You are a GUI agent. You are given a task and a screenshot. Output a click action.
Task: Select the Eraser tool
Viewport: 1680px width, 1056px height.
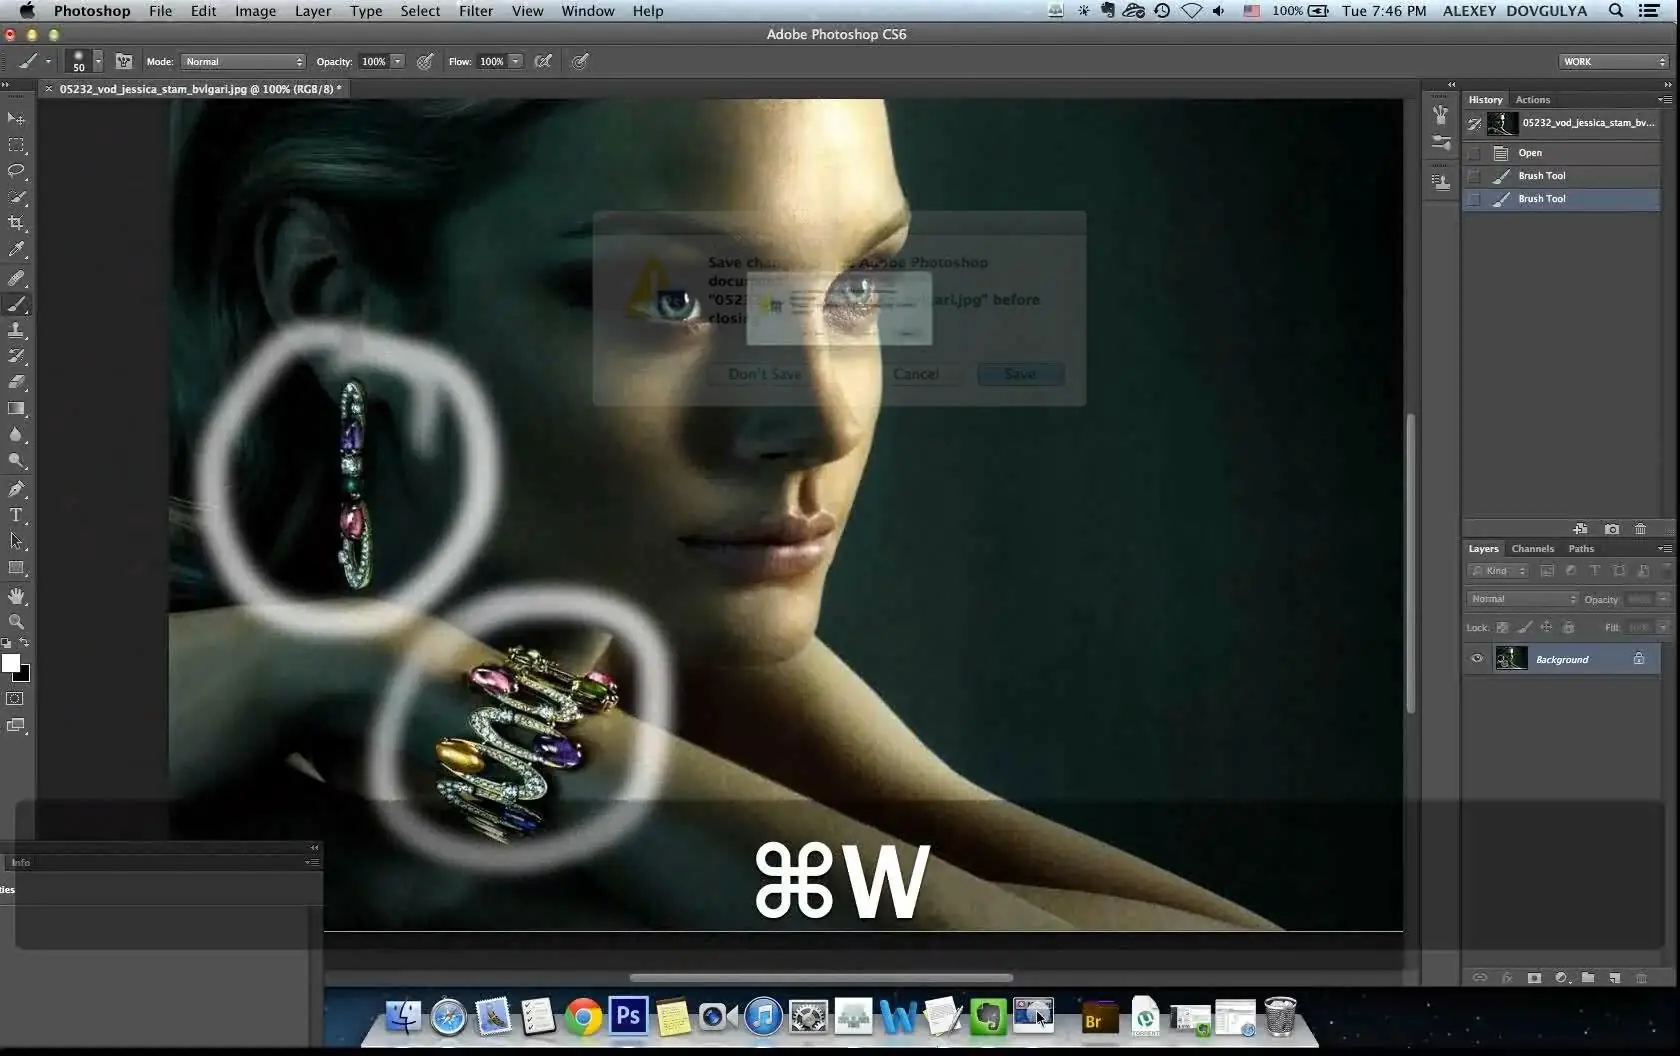(16, 382)
